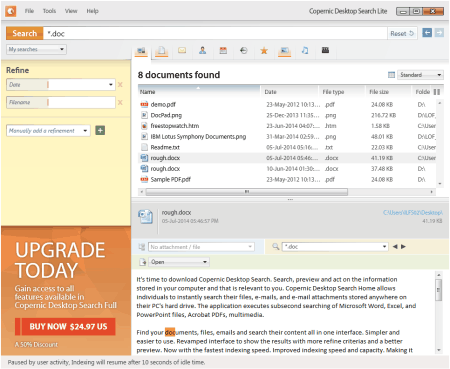The width and height of the screenshot is (450, 369).
Task: Expand the My searches dropdown
Action: 36,49
